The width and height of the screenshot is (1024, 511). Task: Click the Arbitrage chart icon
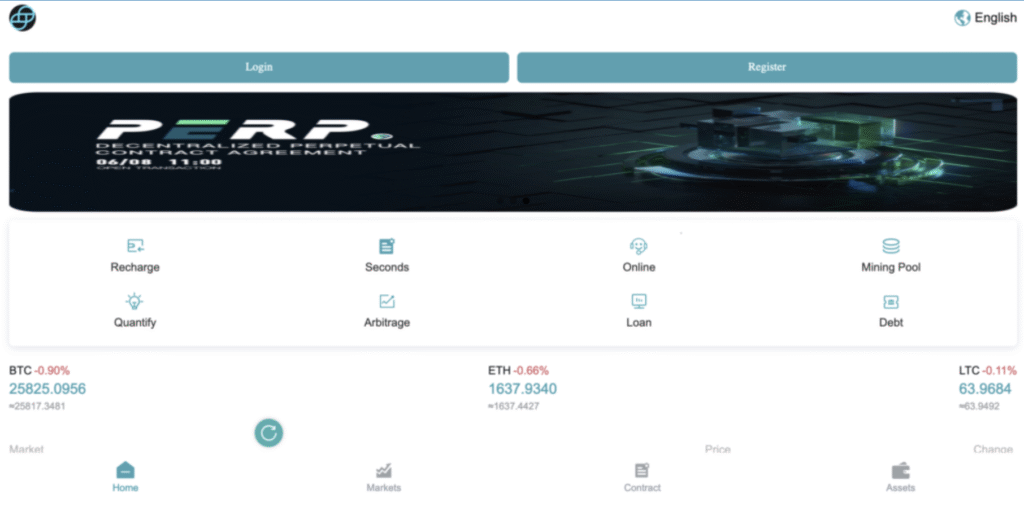387,301
